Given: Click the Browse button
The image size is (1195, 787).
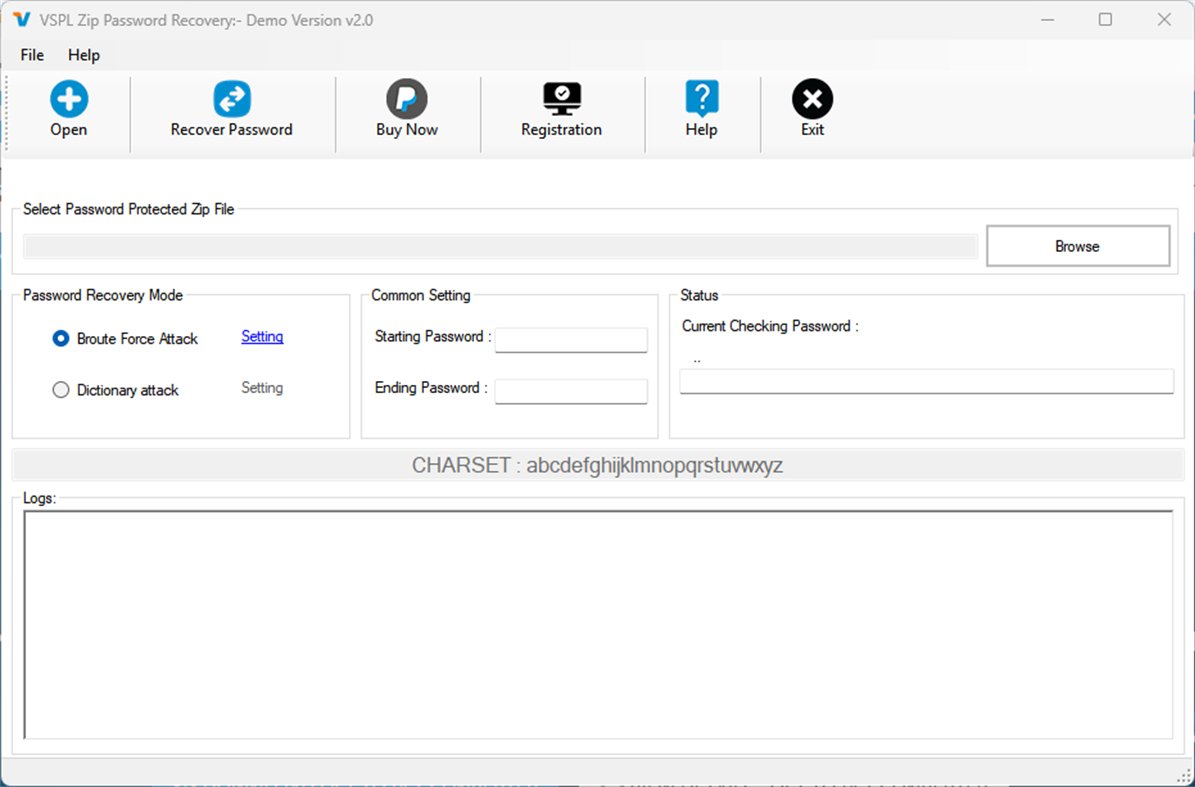Looking at the screenshot, I should 1078,246.
